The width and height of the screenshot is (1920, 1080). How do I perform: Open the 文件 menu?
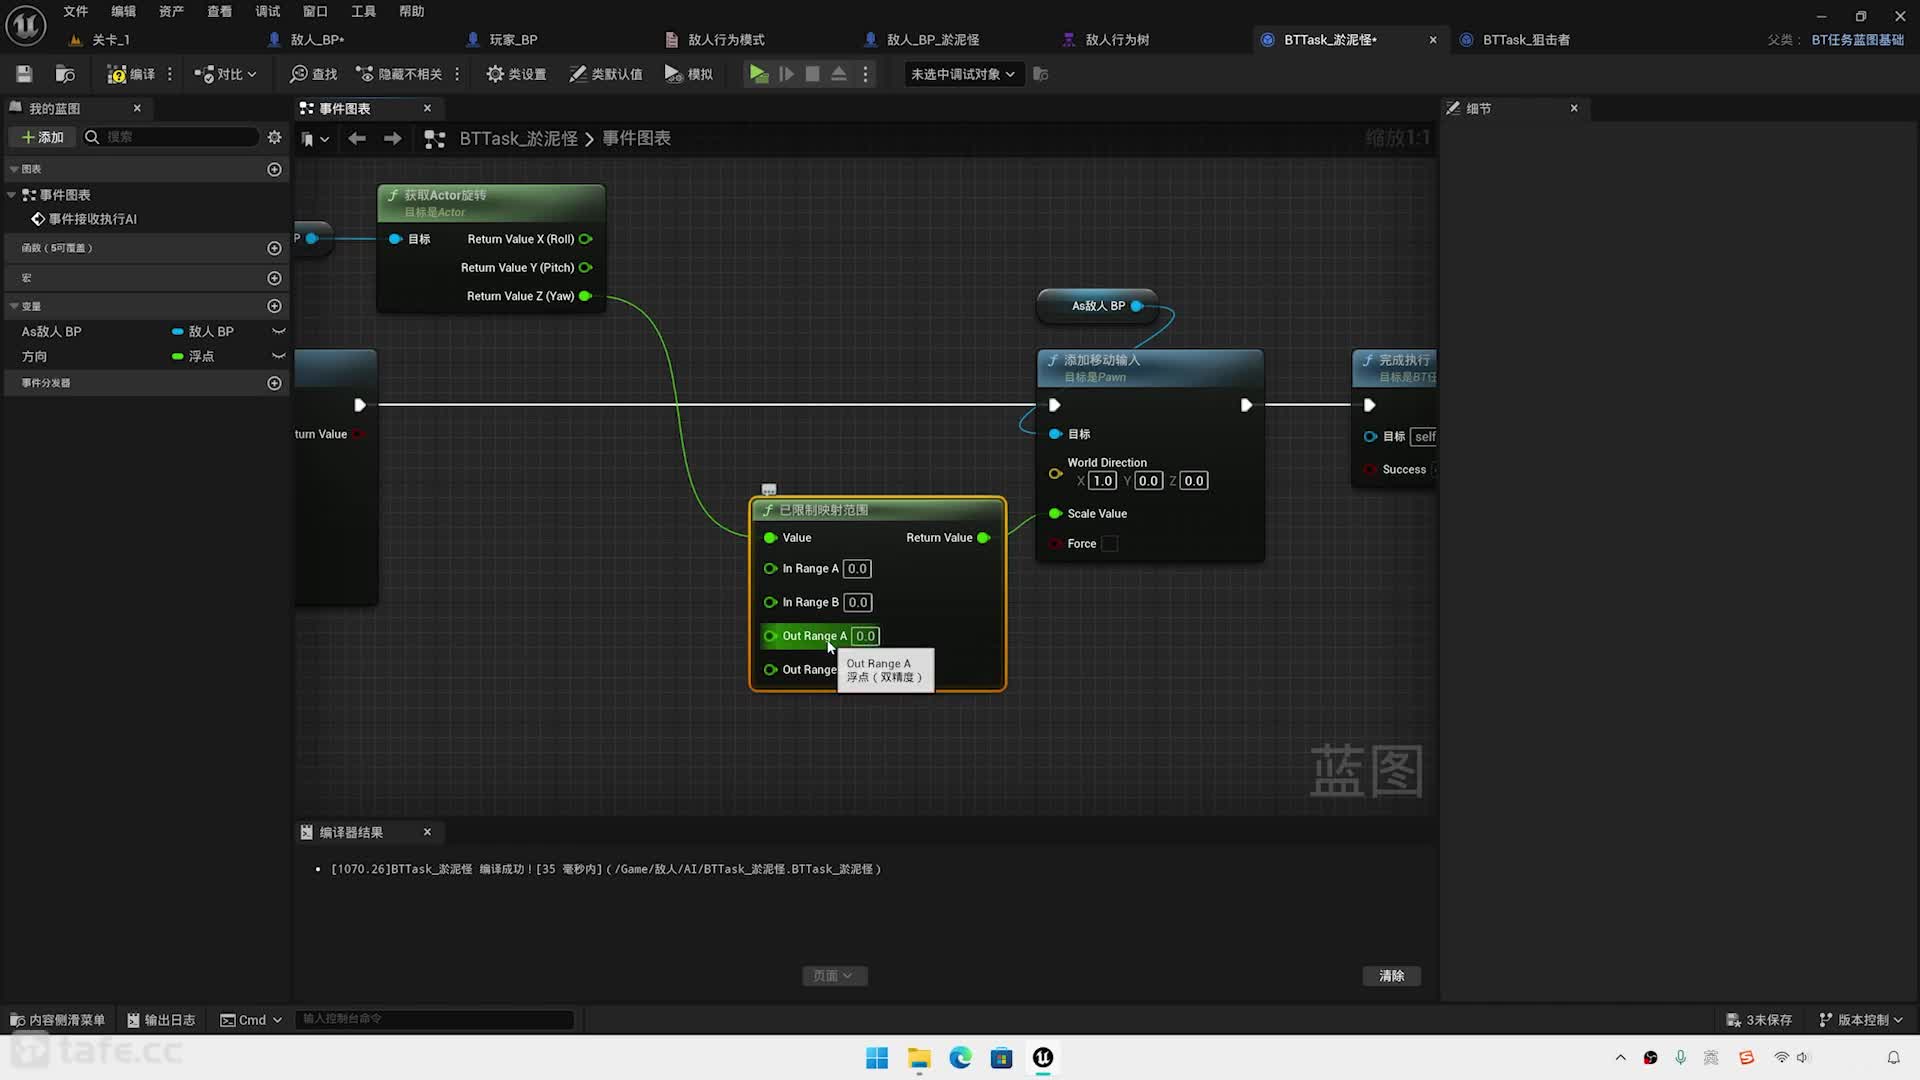pyautogui.click(x=76, y=11)
